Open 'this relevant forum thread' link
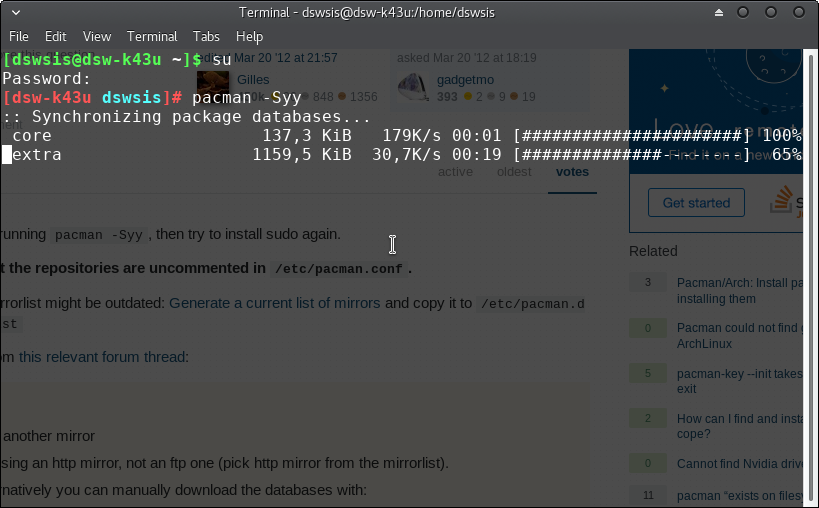 [x=102, y=356]
